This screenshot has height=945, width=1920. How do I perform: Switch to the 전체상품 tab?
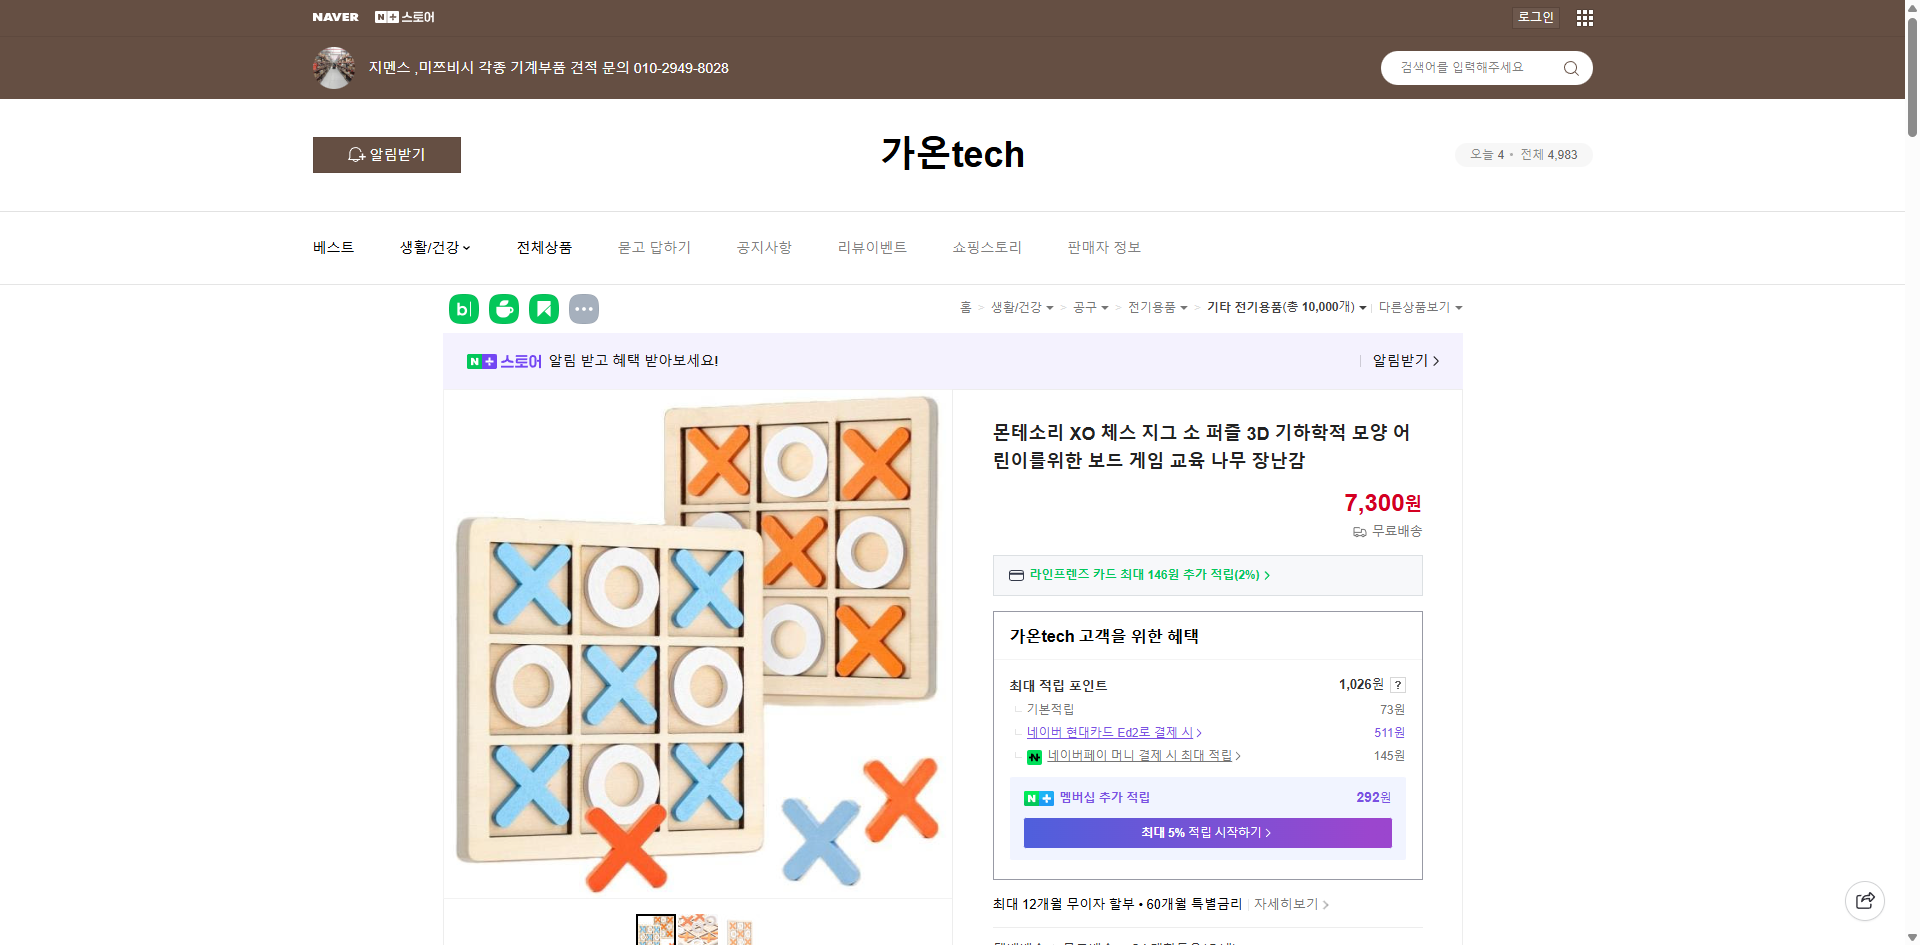(544, 247)
